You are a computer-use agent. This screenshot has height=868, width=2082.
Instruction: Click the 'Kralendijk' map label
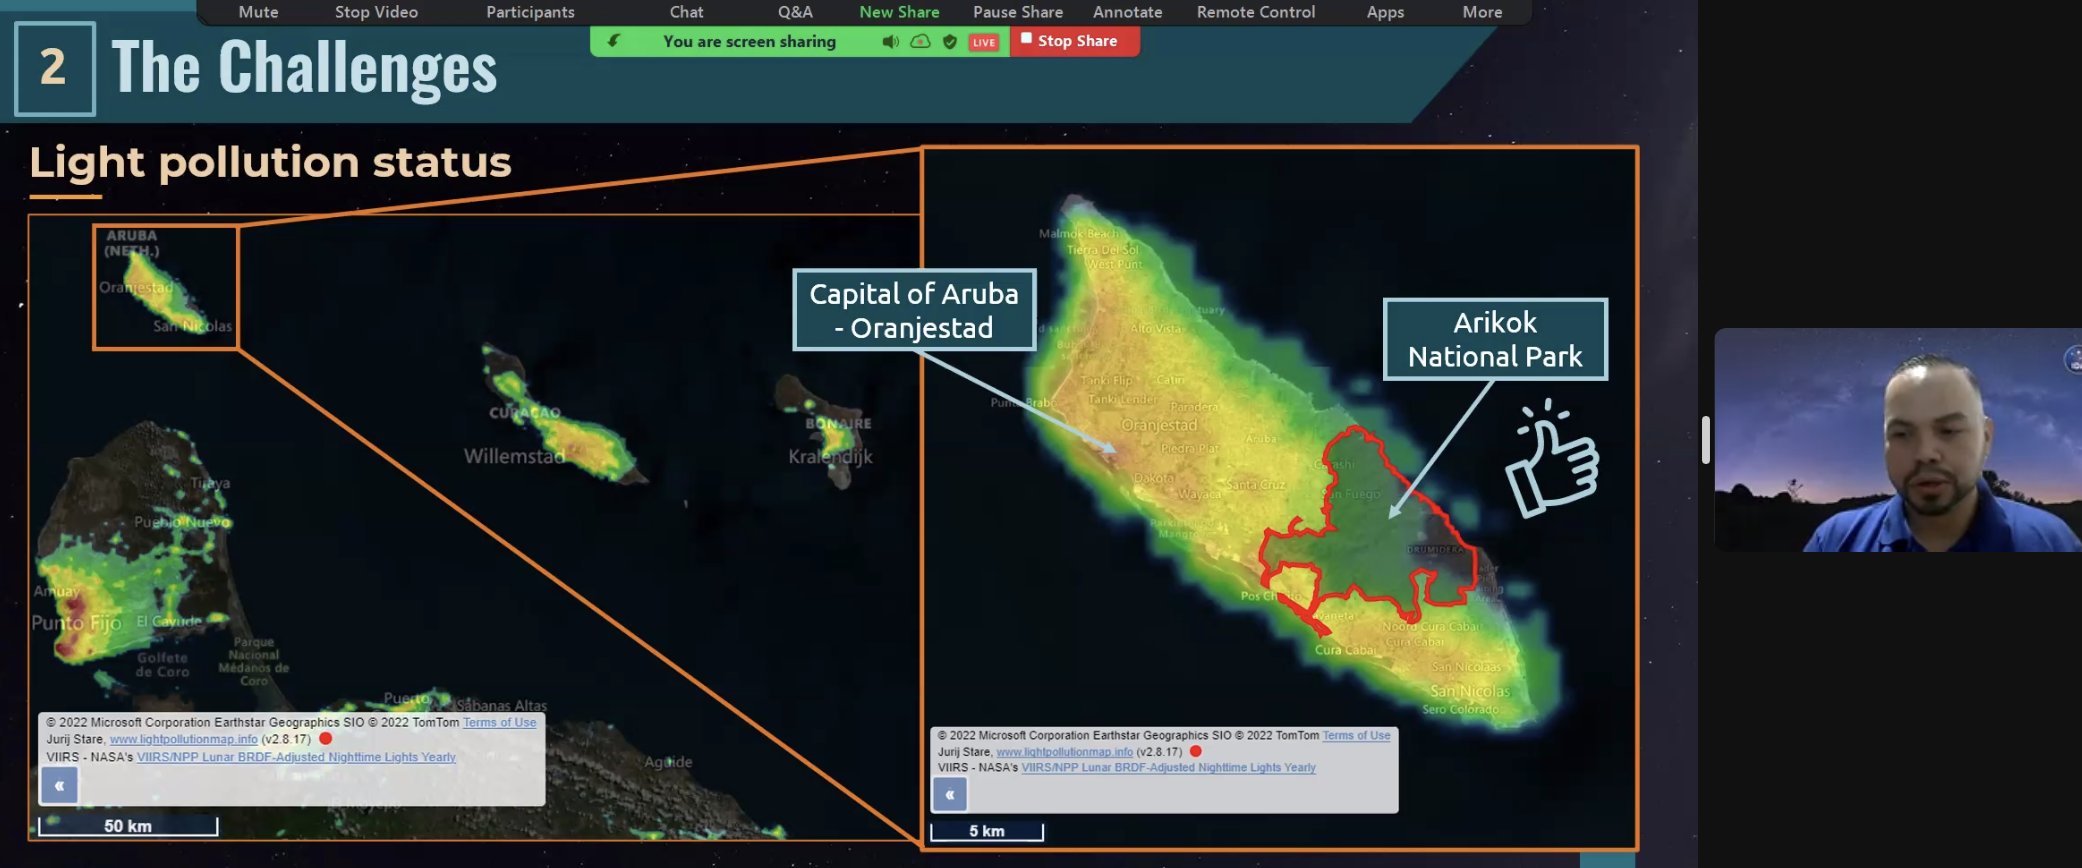pos(830,457)
